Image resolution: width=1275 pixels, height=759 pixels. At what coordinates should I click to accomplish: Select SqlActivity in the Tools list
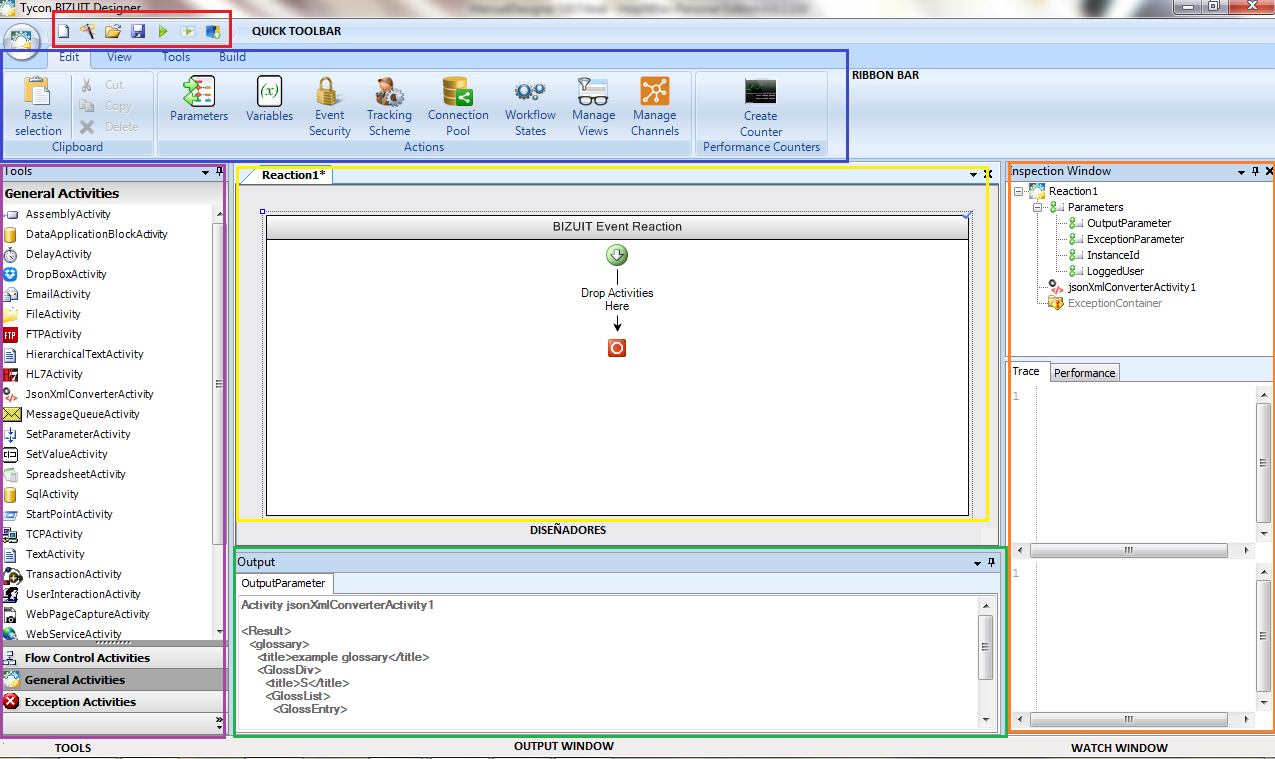52,494
